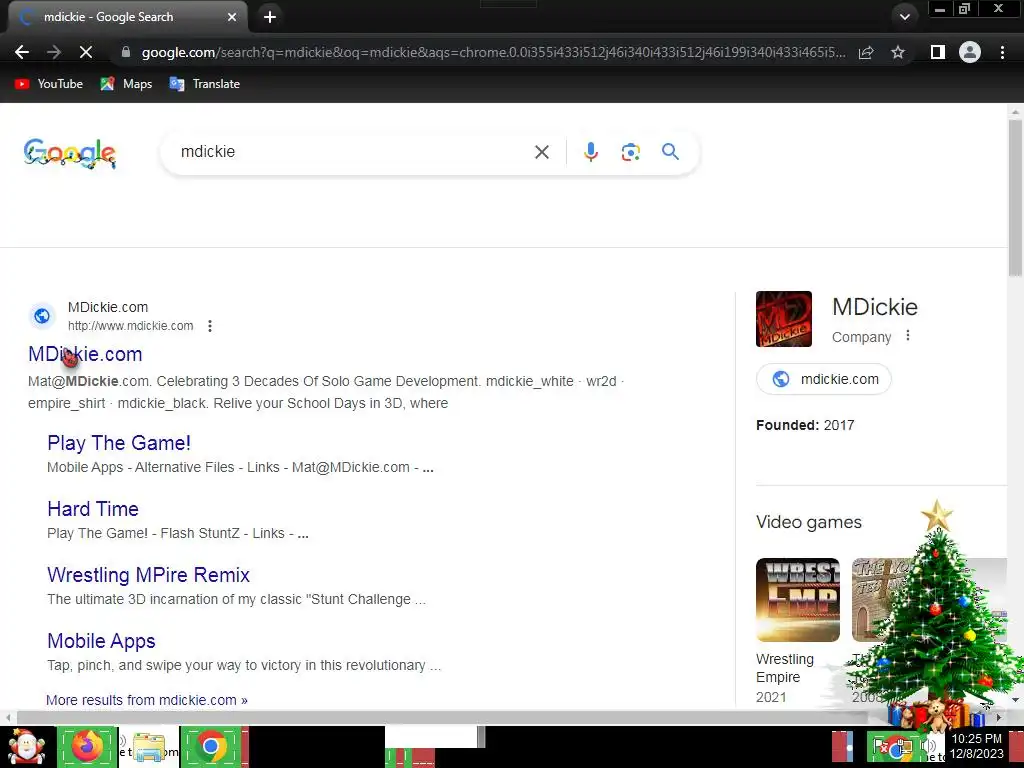Click the MDickie.com result globe favicon
1024x768 pixels.
click(x=42, y=316)
